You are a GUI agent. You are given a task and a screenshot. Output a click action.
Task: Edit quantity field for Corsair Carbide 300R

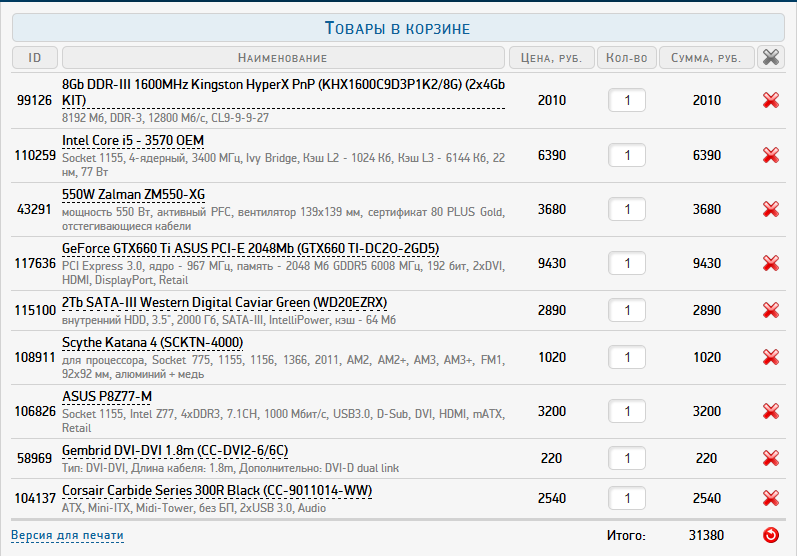(x=626, y=498)
